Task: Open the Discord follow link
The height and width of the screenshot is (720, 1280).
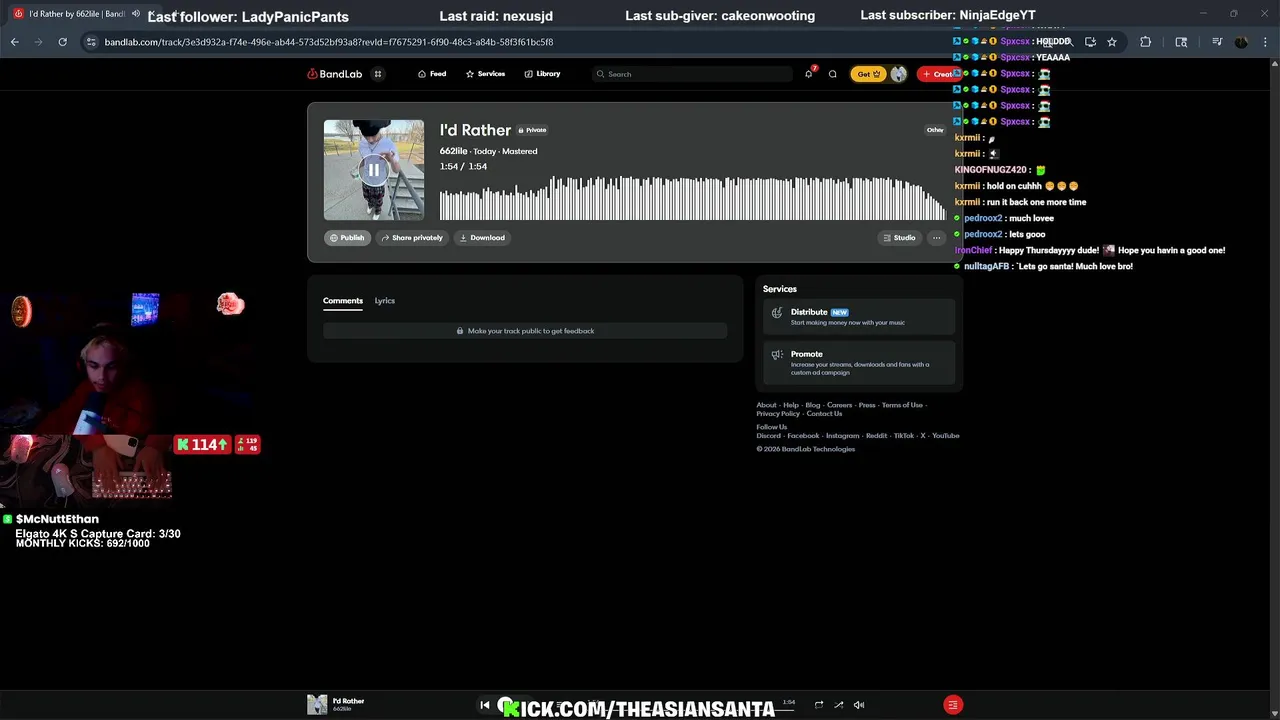Action: (768, 436)
